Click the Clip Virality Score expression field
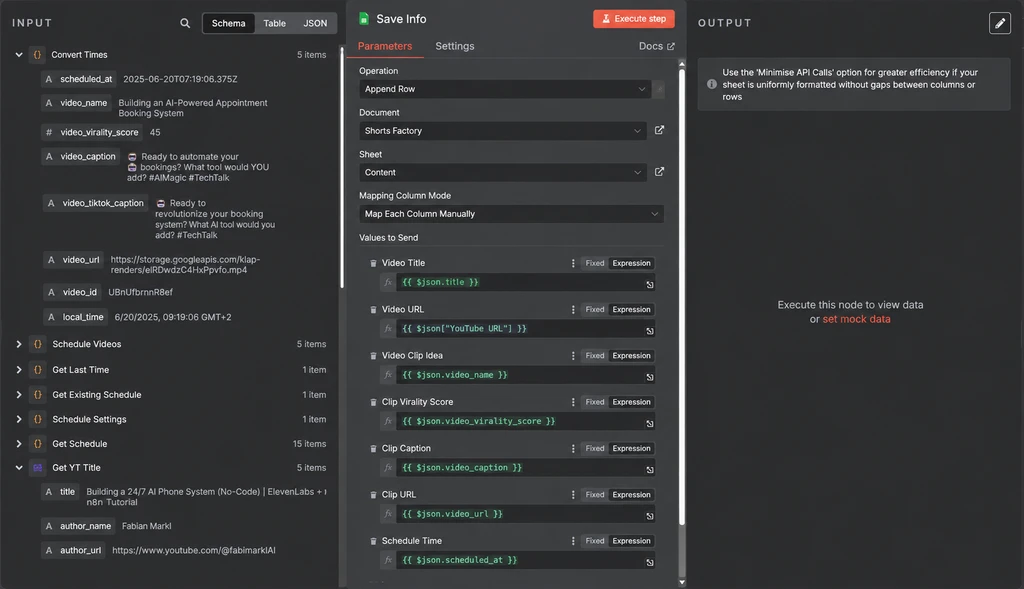The image size is (1024, 589). tap(525, 421)
